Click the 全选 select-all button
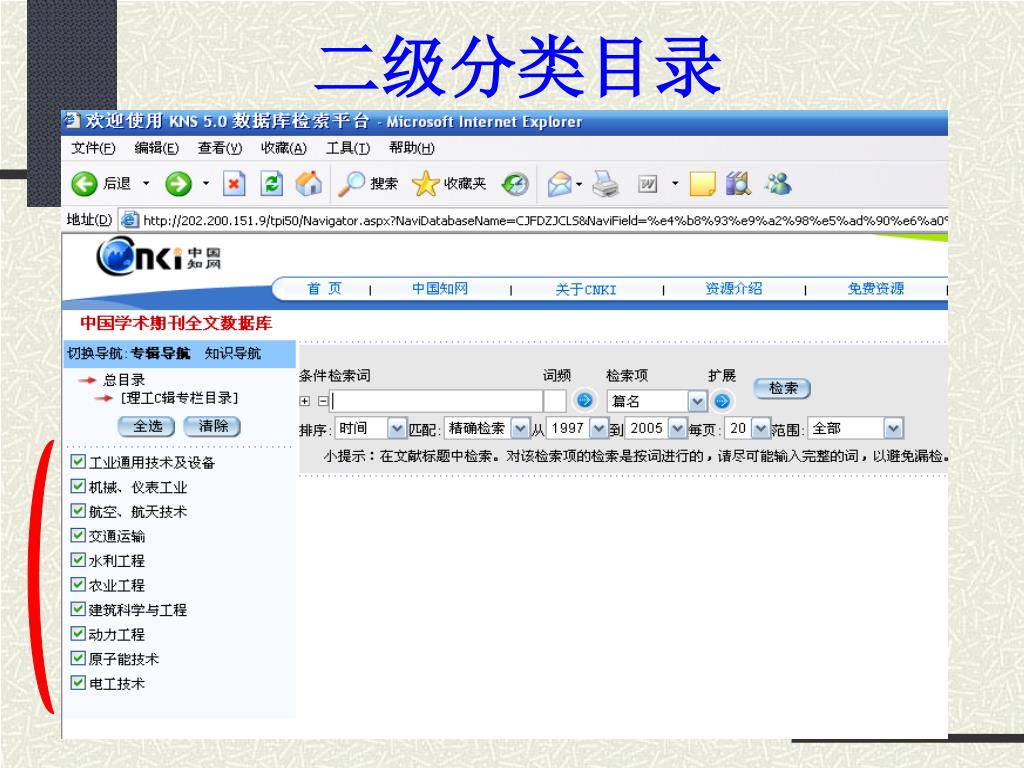The width and height of the screenshot is (1024, 768). 146,426
